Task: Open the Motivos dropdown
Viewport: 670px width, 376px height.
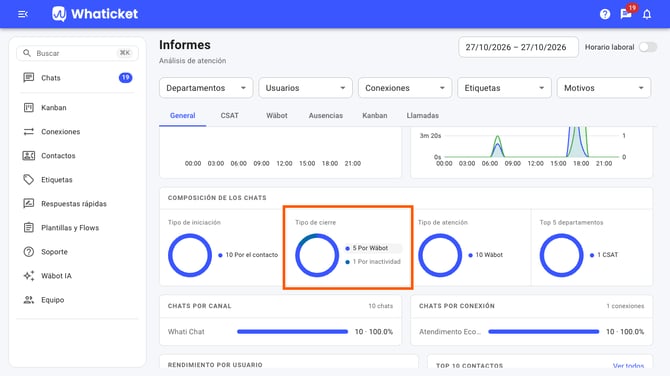Action: [x=604, y=88]
